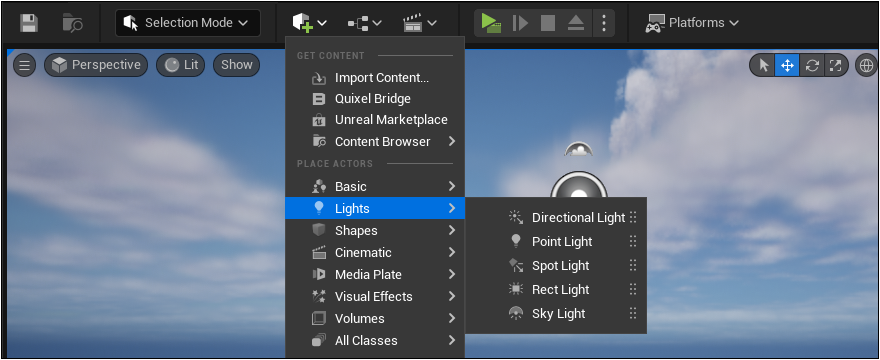The height and width of the screenshot is (360, 880).
Task: Open the Platforms dropdown
Action: (x=692, y=23)
